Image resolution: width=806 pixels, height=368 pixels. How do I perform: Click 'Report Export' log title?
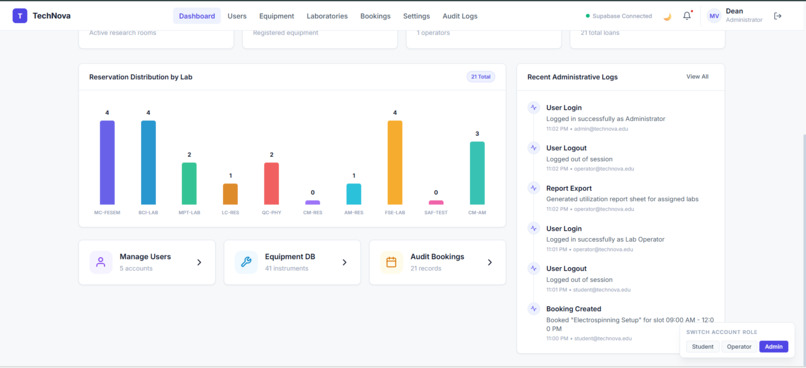click(x=569, y=188)
